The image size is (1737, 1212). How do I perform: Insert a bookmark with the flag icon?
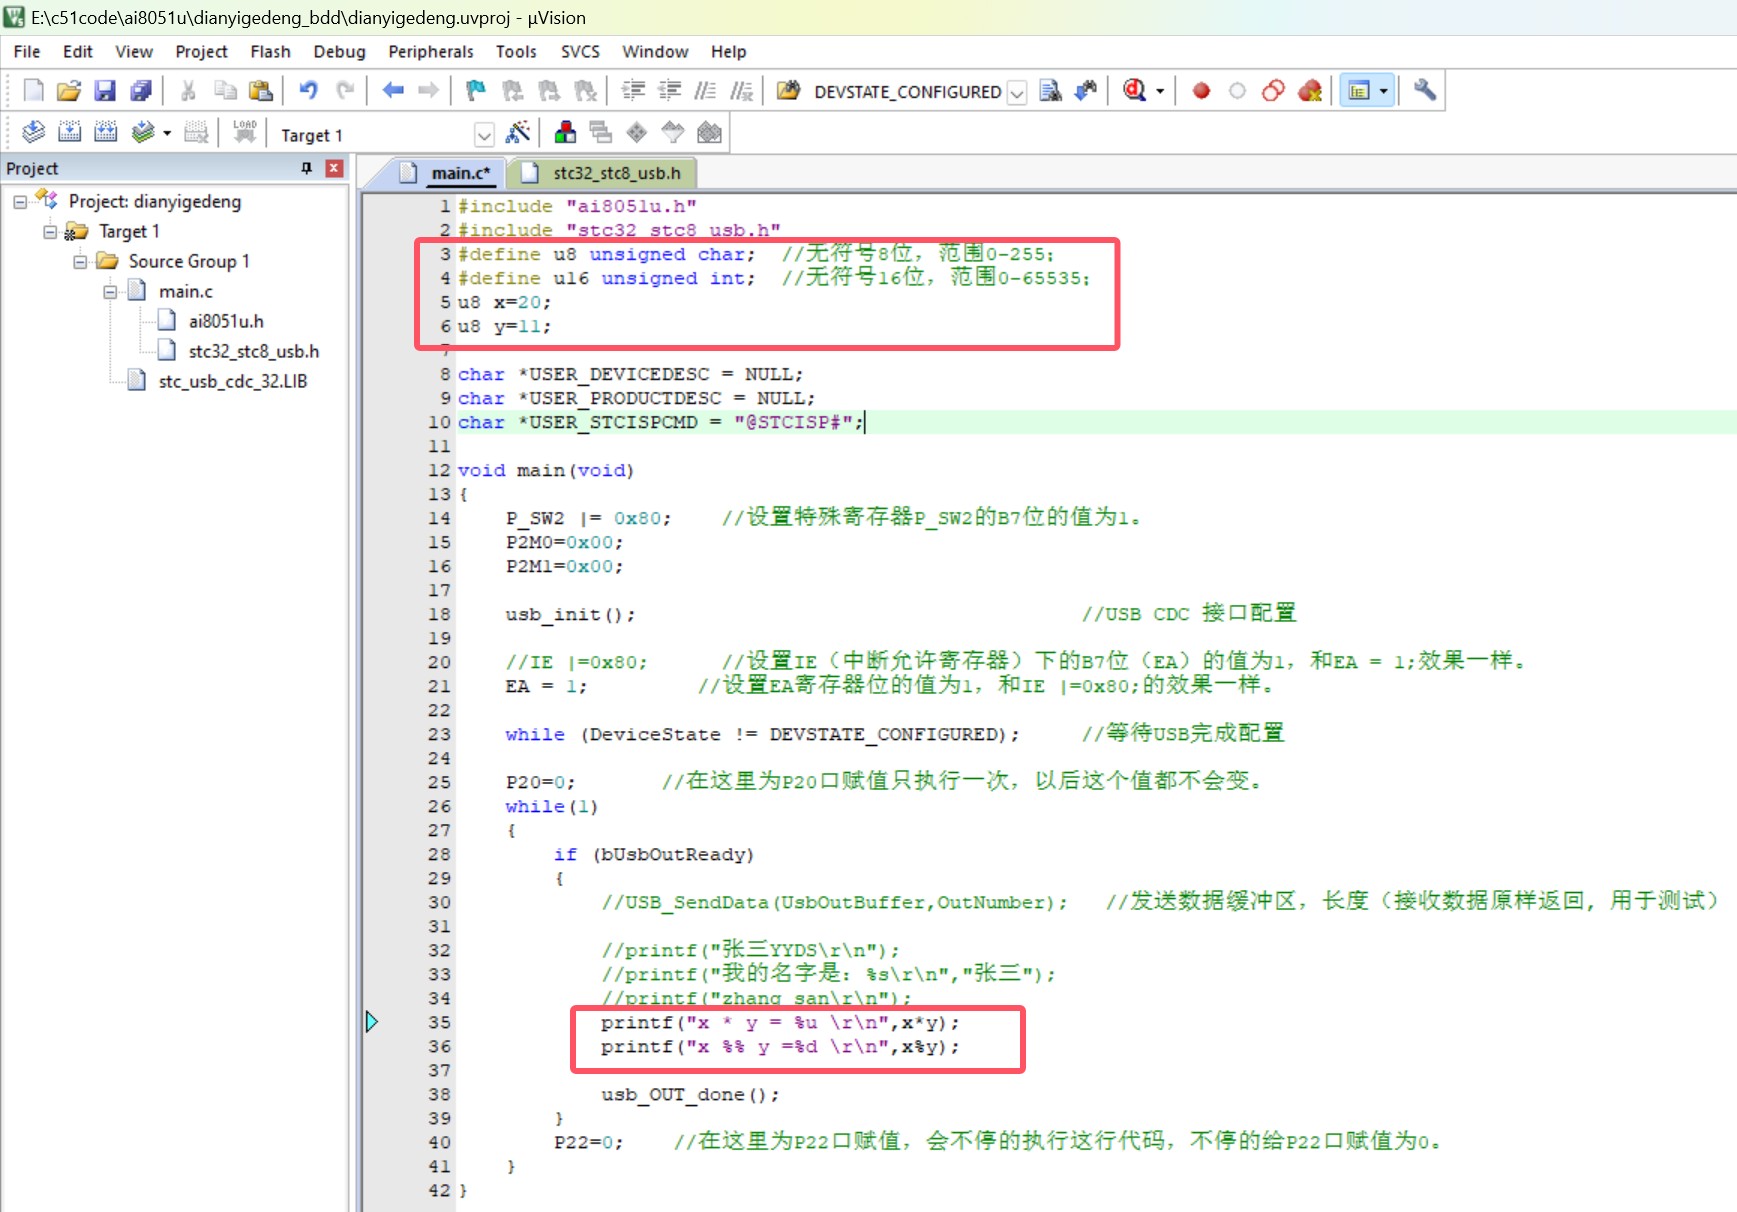pos(476,91)
